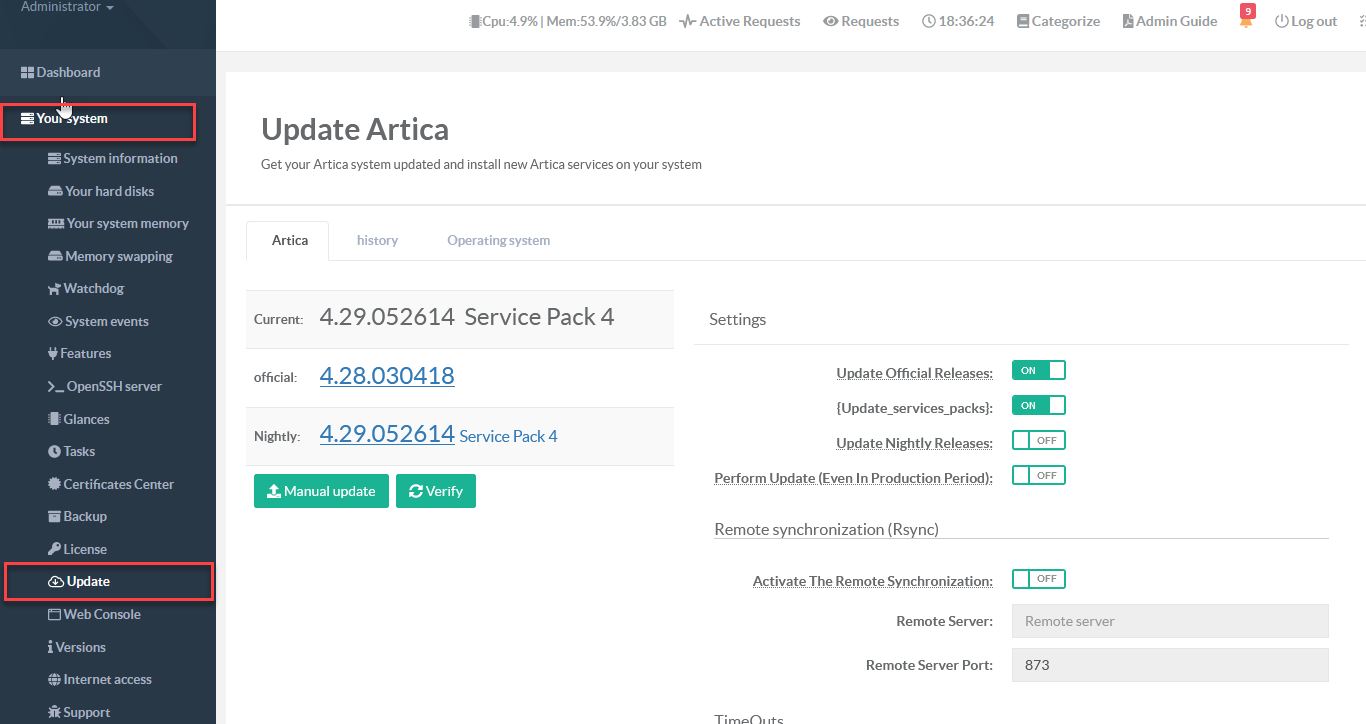Switch to the history tab

tap(377, 240)
